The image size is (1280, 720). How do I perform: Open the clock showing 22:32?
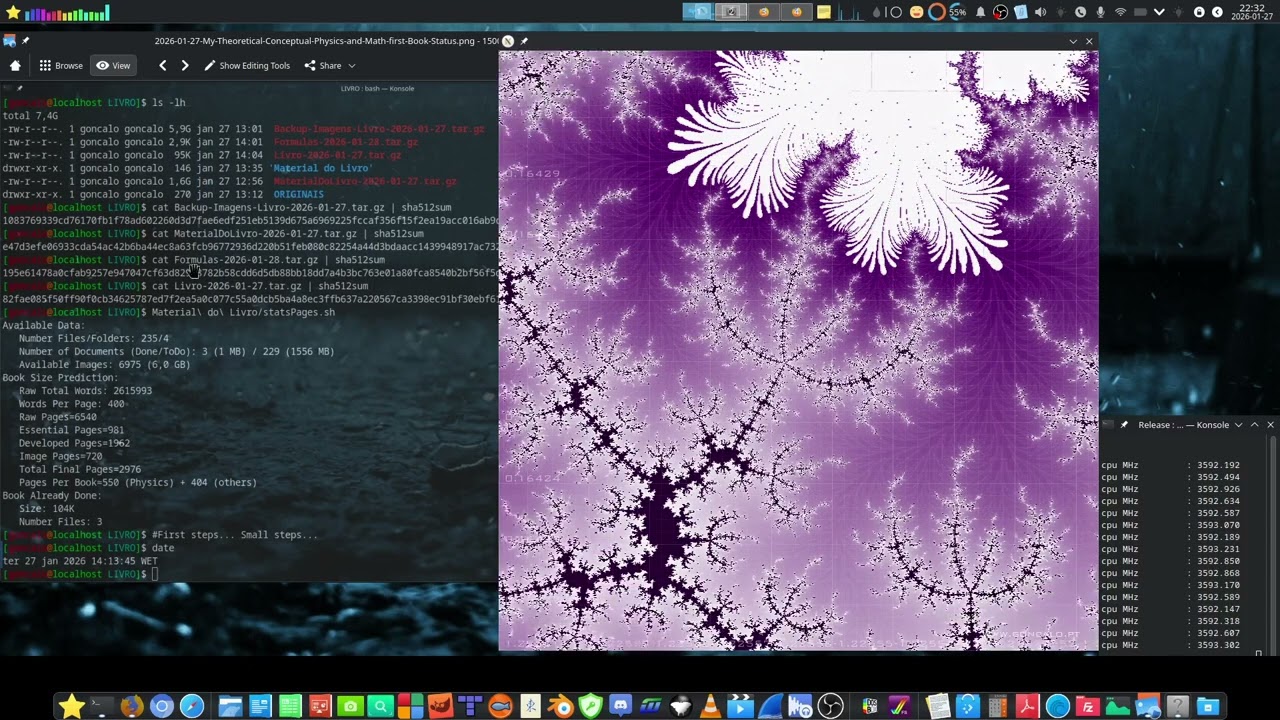[1252, 12]
